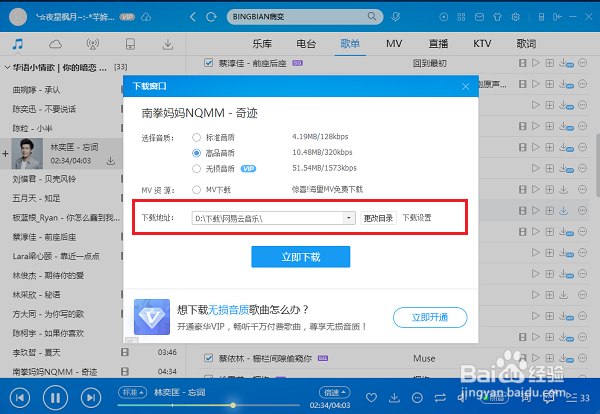Click the refresh icon in header

tap(211, 17)
